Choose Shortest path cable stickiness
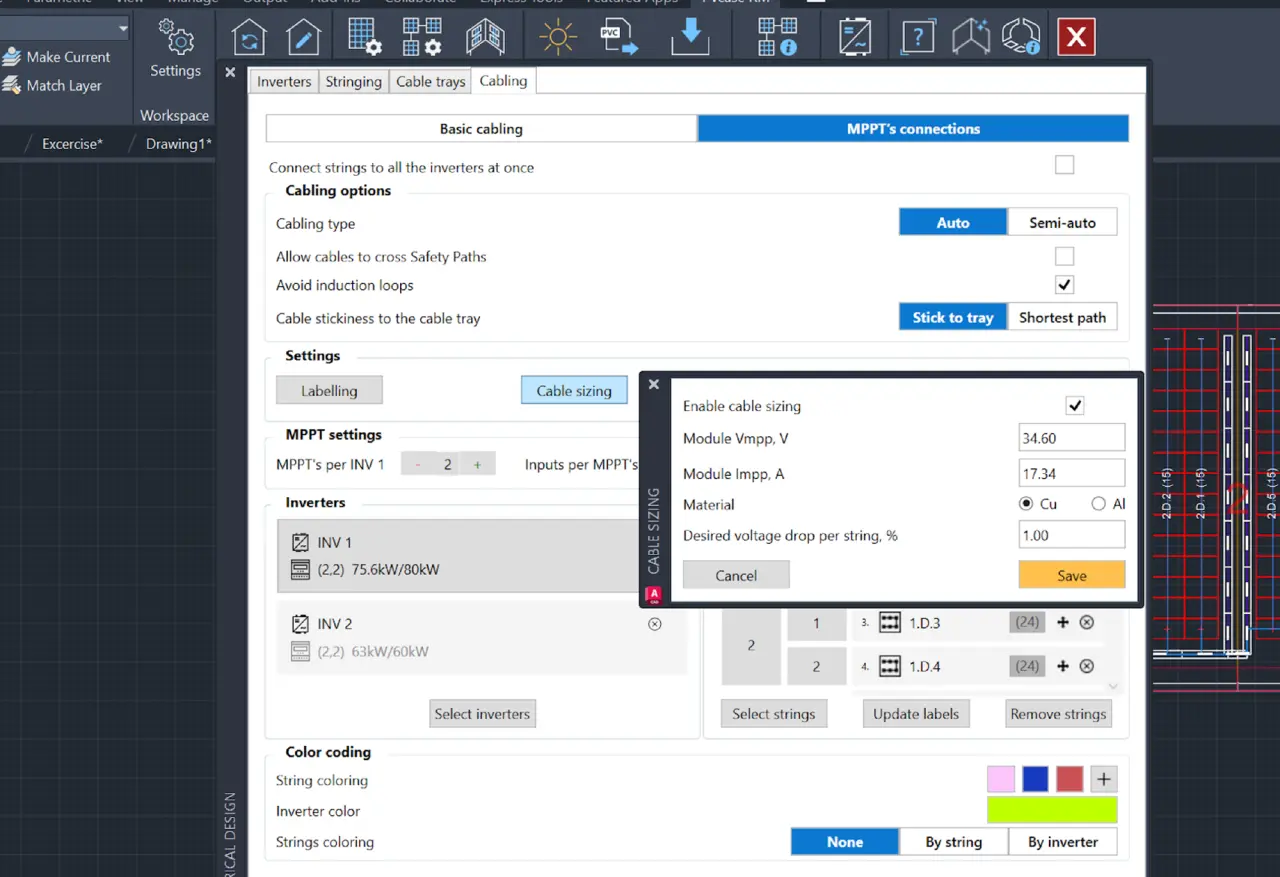Screen dimensions: 1280x877 1062,317
